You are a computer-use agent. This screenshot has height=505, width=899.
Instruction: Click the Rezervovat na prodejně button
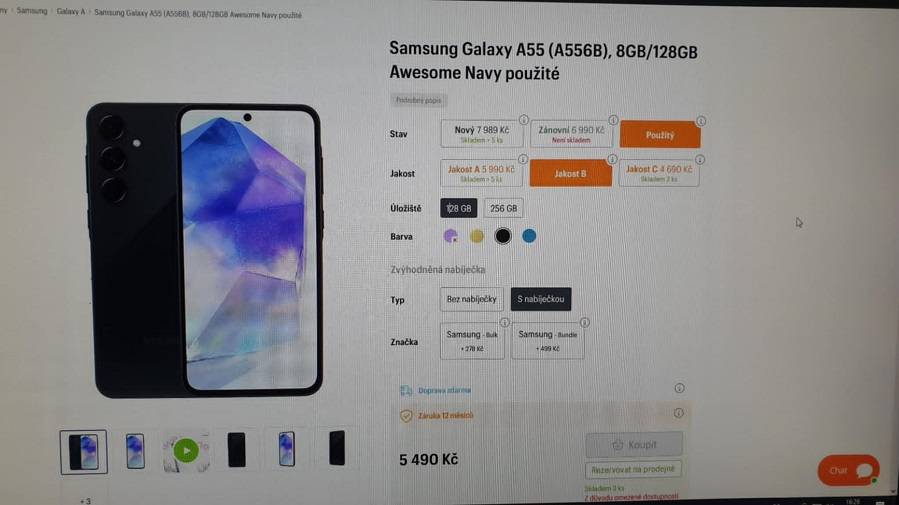pyautogui.click(x=633, y=469)
